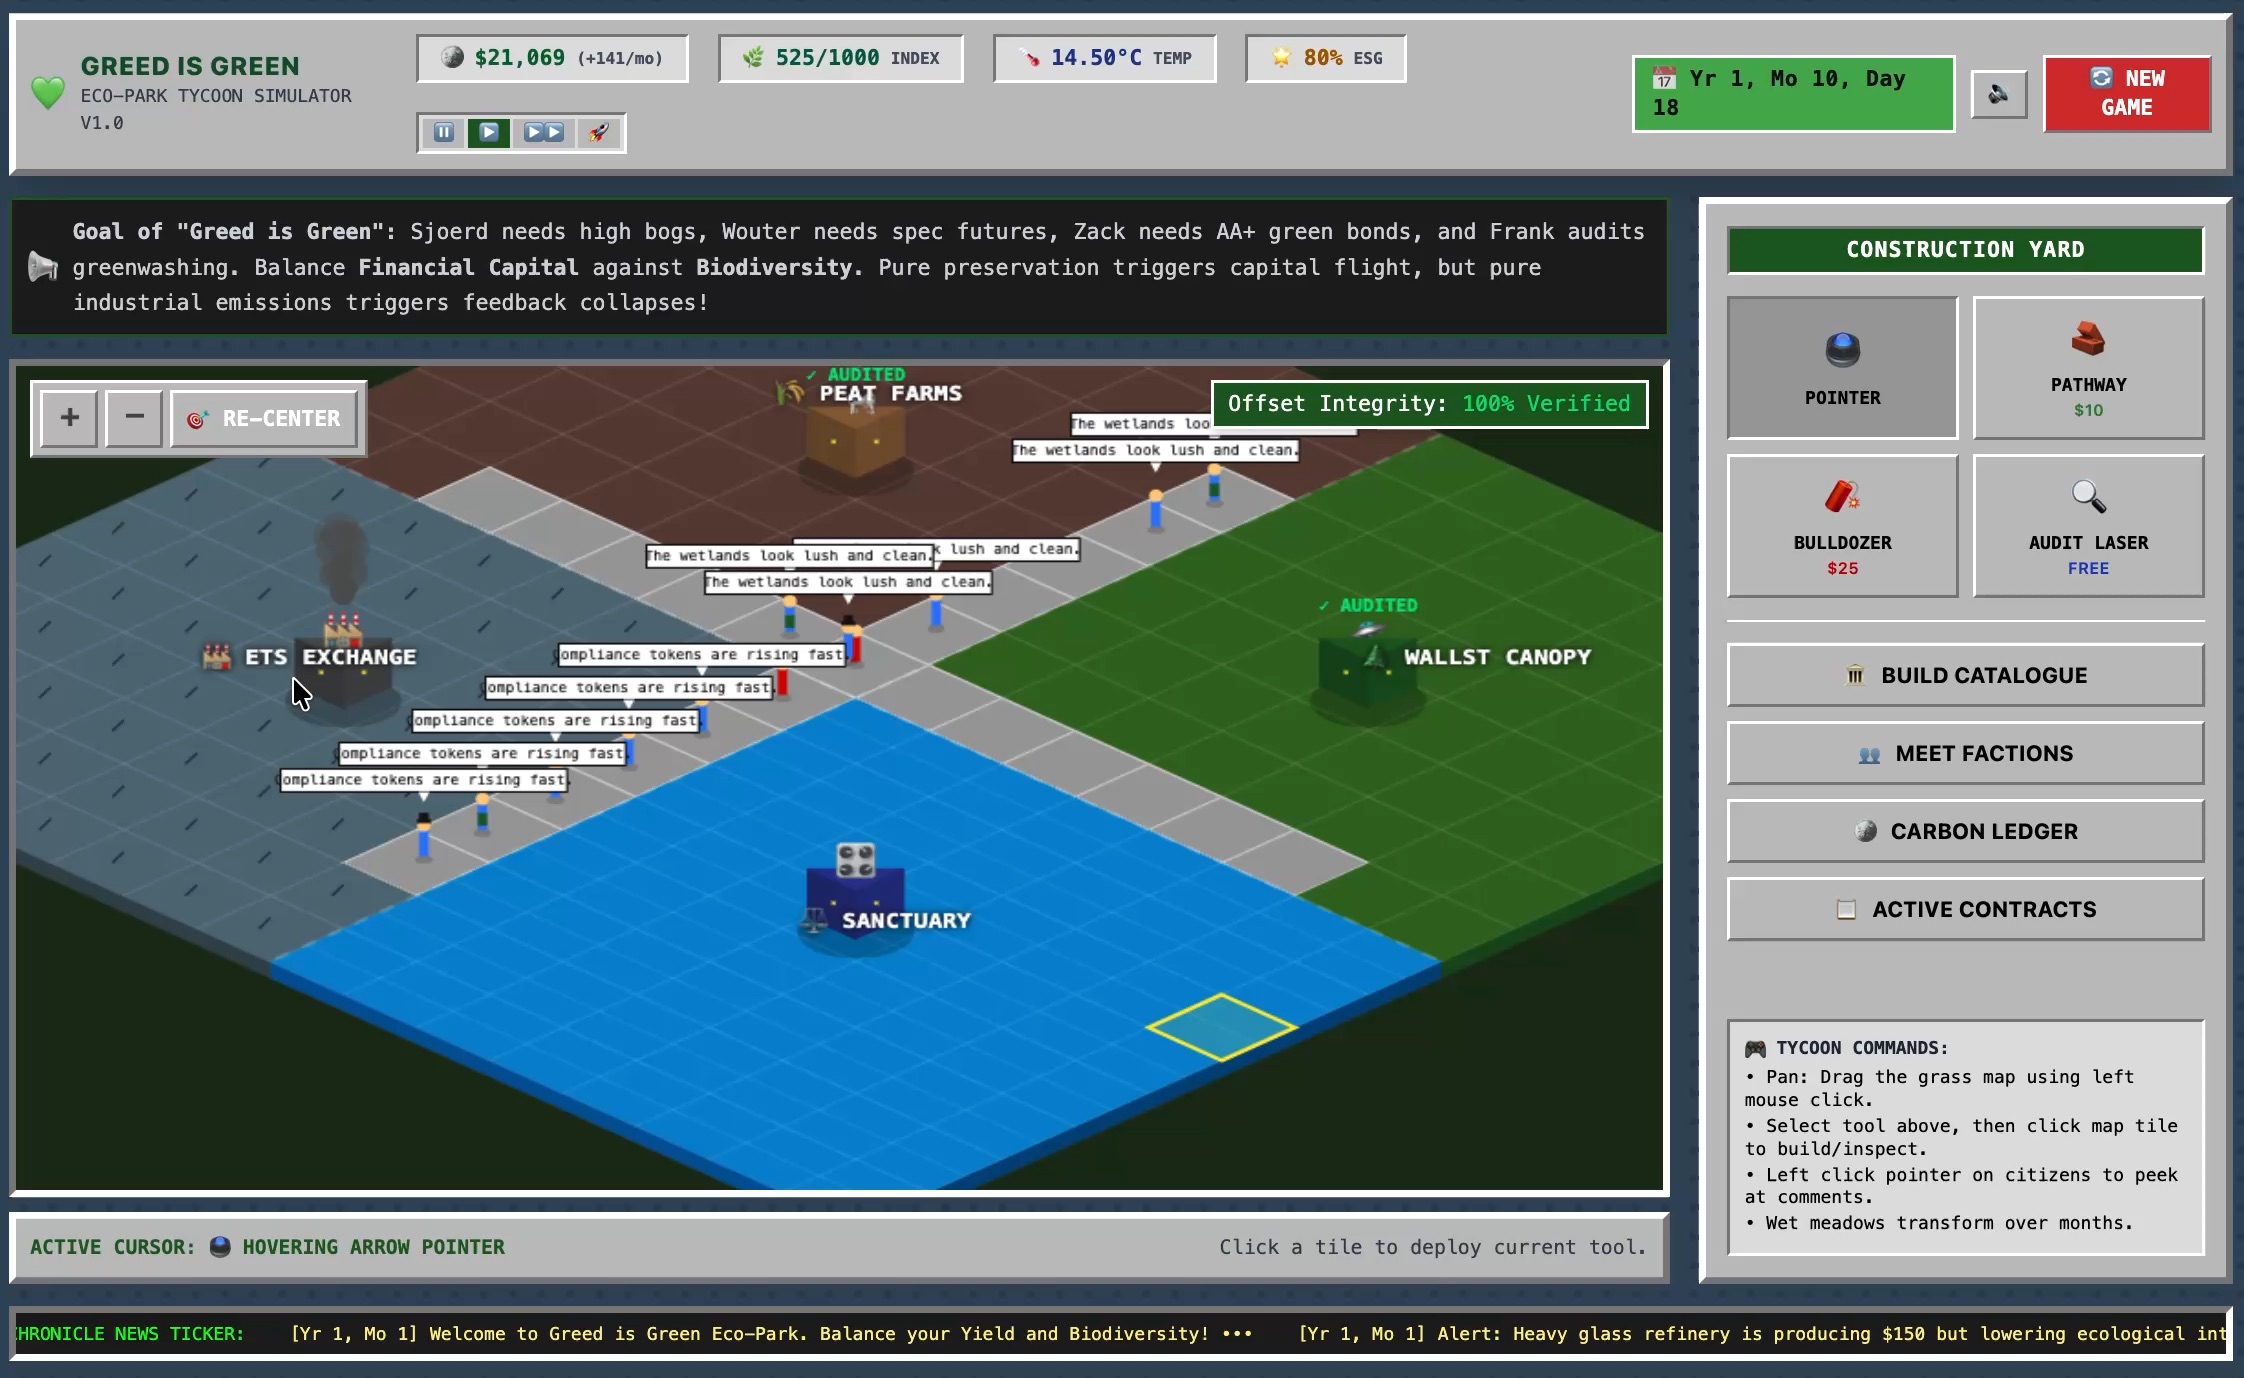Switch to fast-forward speed
The image size is (2244, 1378).
pyautogui.click(x=544, y=132)
